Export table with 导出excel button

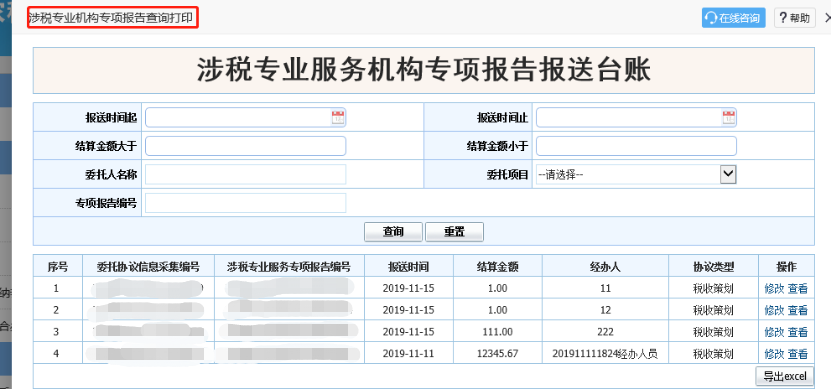pyautogui.click(x=784, y=376)
